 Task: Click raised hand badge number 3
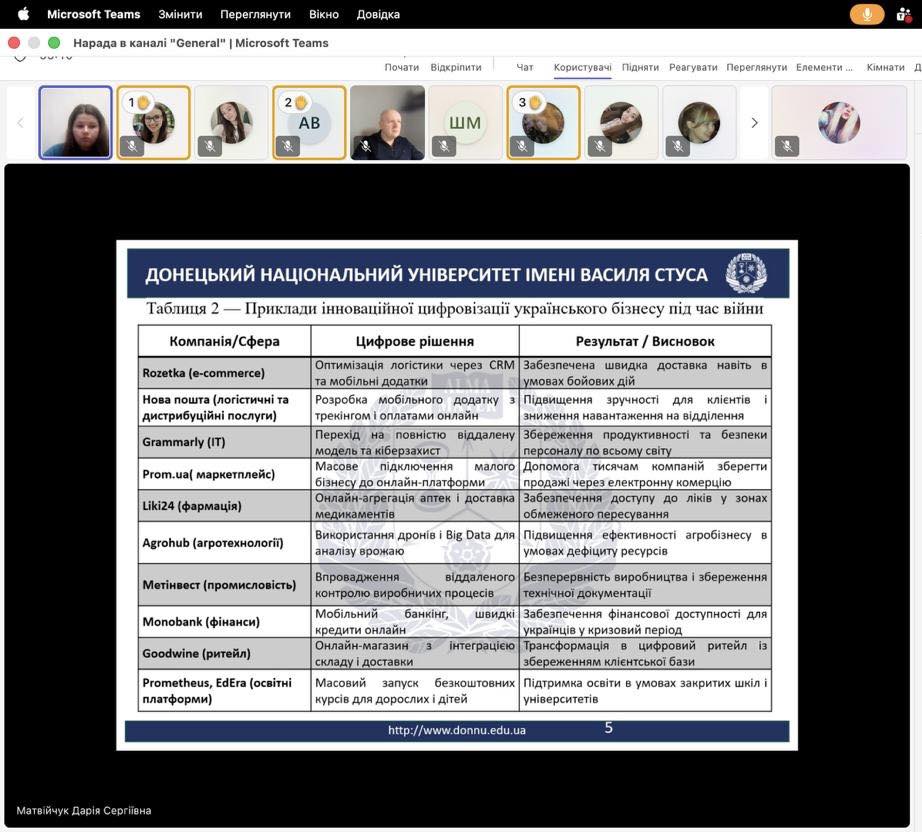(528, 102)
